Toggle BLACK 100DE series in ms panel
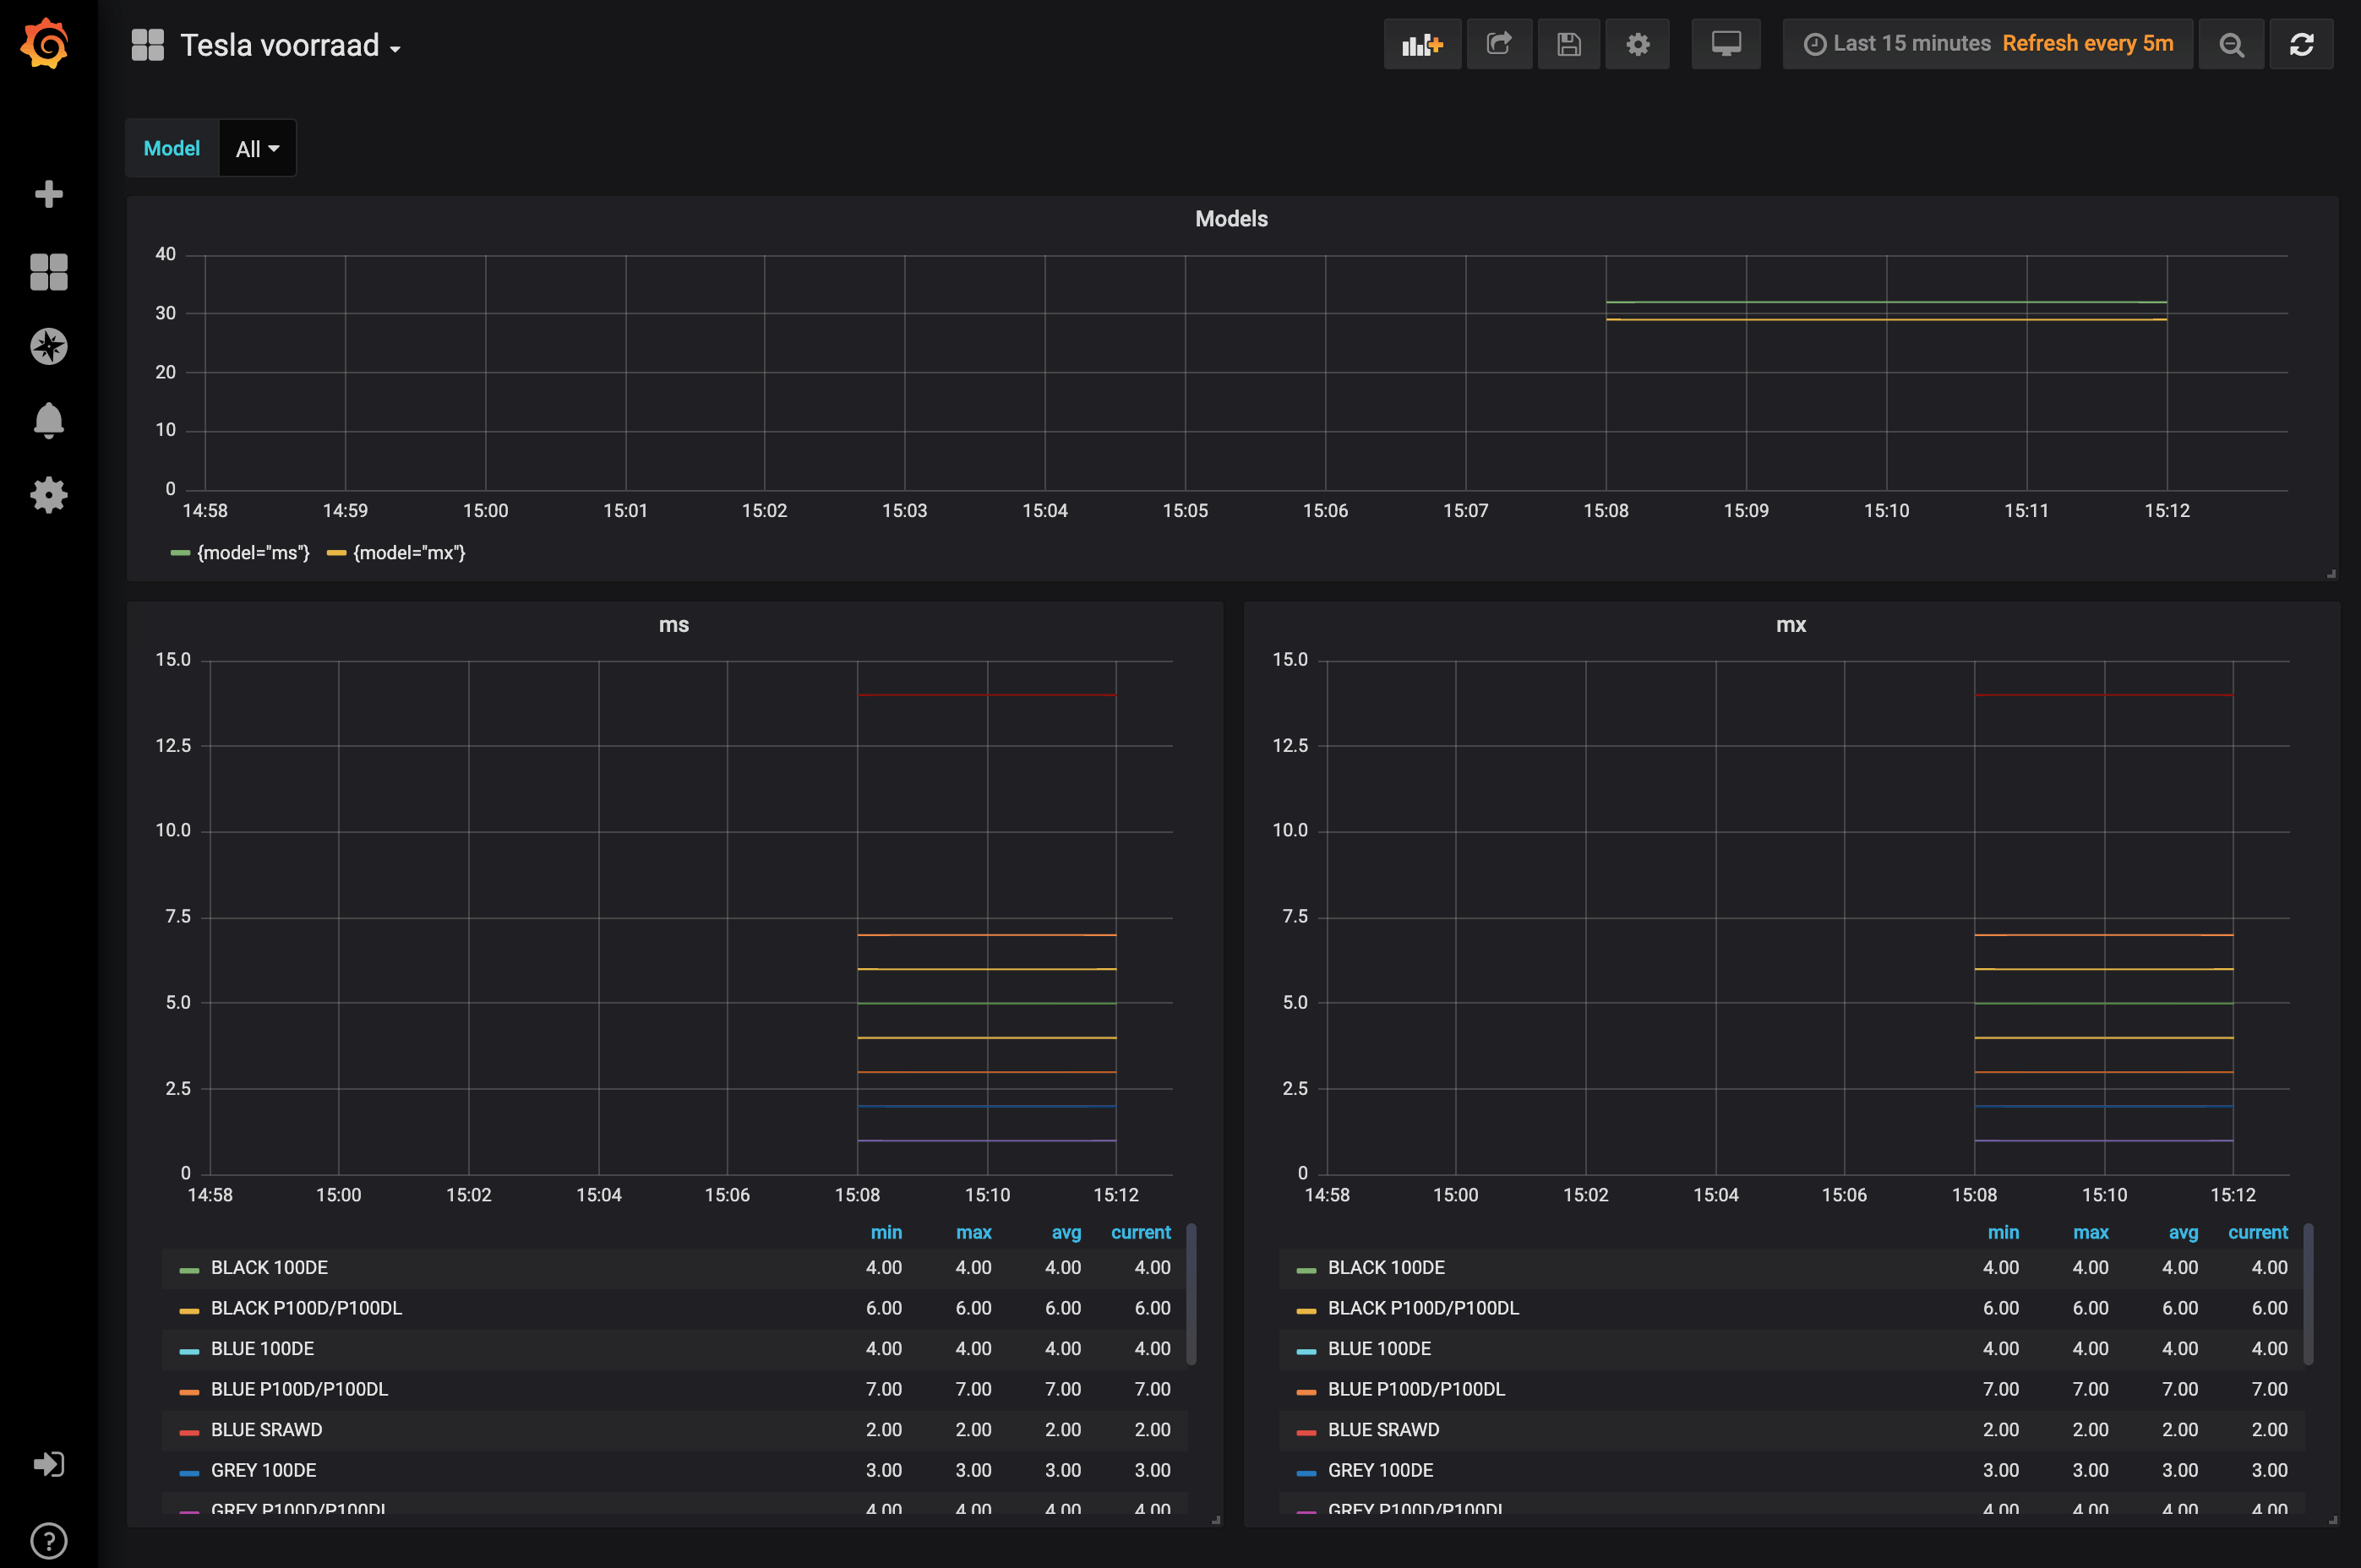The width and height of the screenshot is (2361, 1568). (269, 1268)
